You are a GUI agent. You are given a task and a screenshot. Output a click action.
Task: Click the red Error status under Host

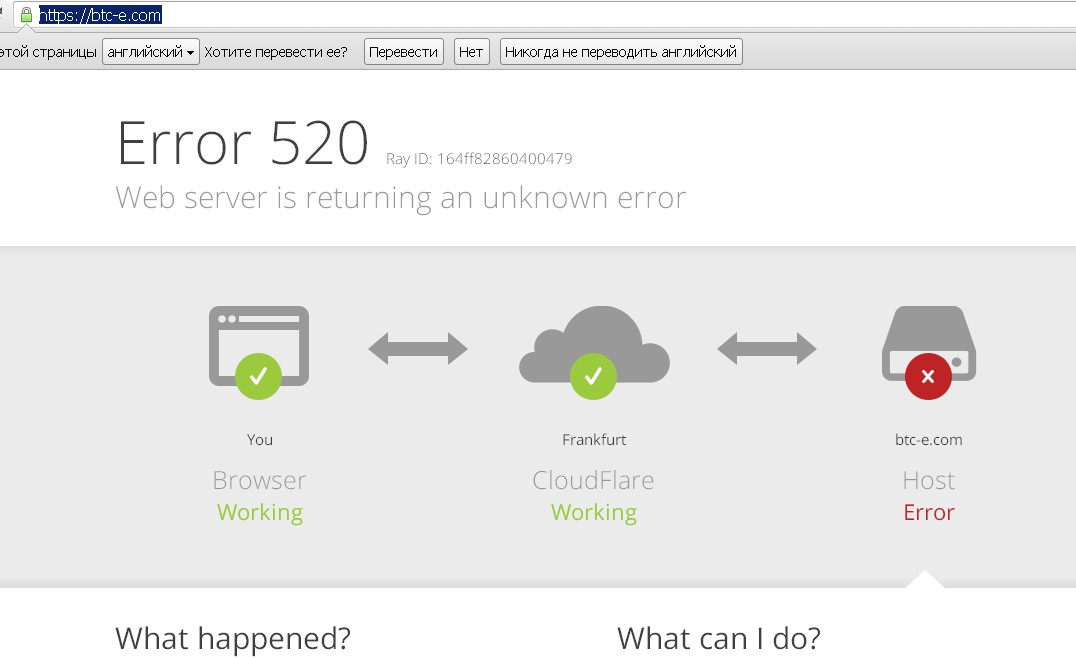928,512
